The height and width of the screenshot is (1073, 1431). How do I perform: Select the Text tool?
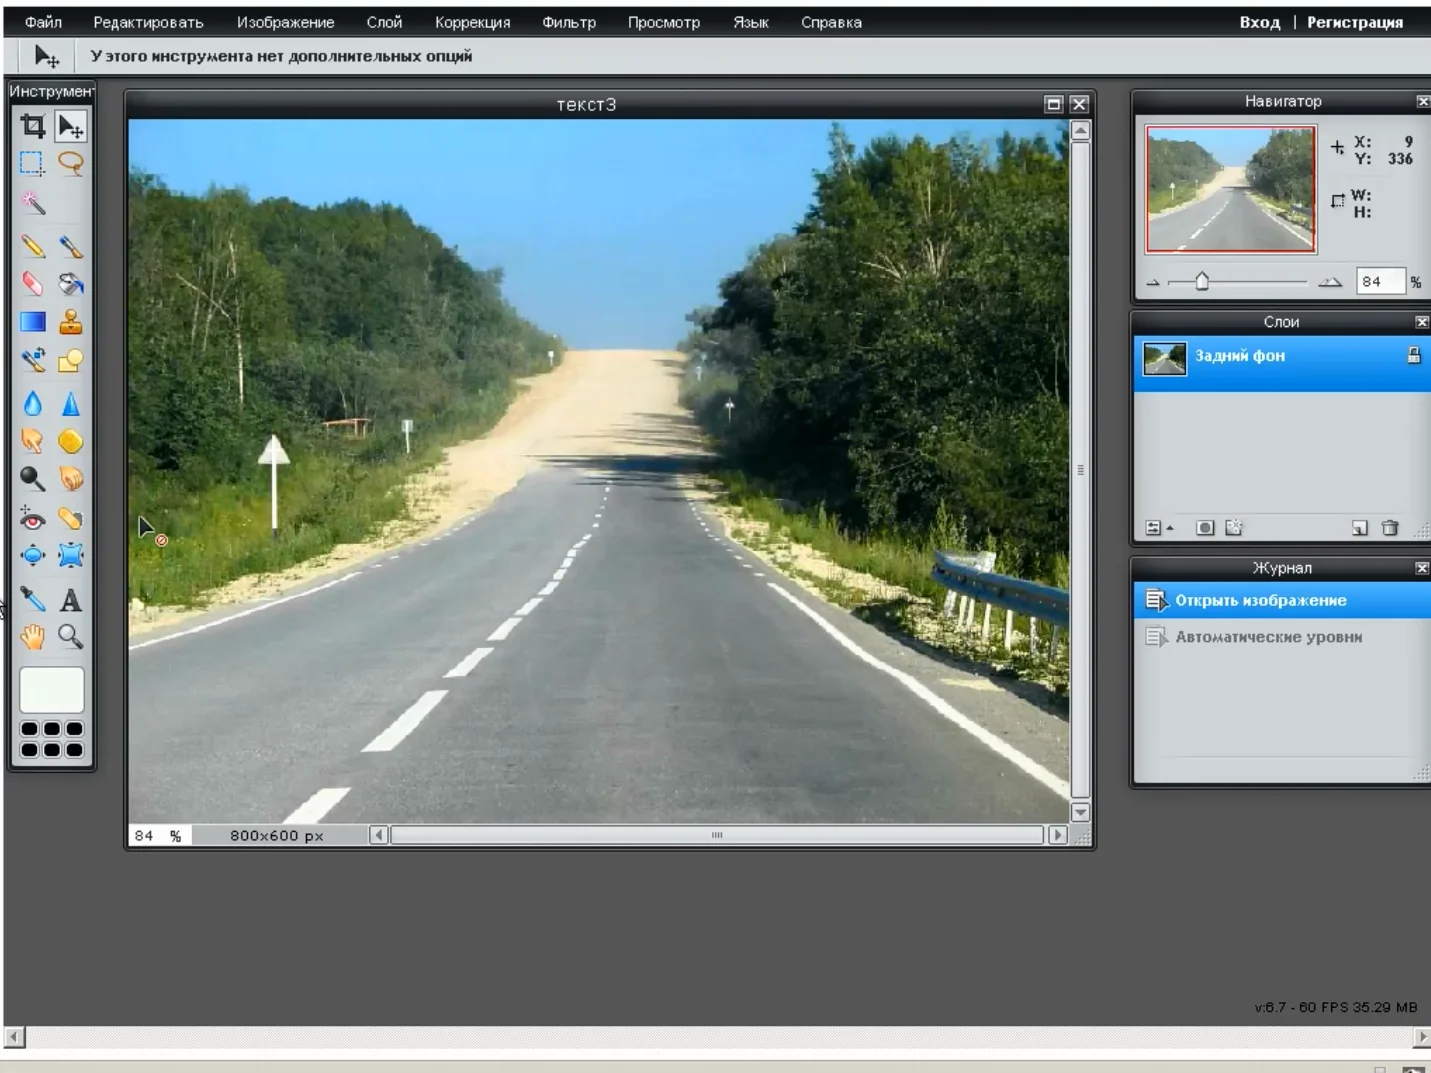(70, 600)
